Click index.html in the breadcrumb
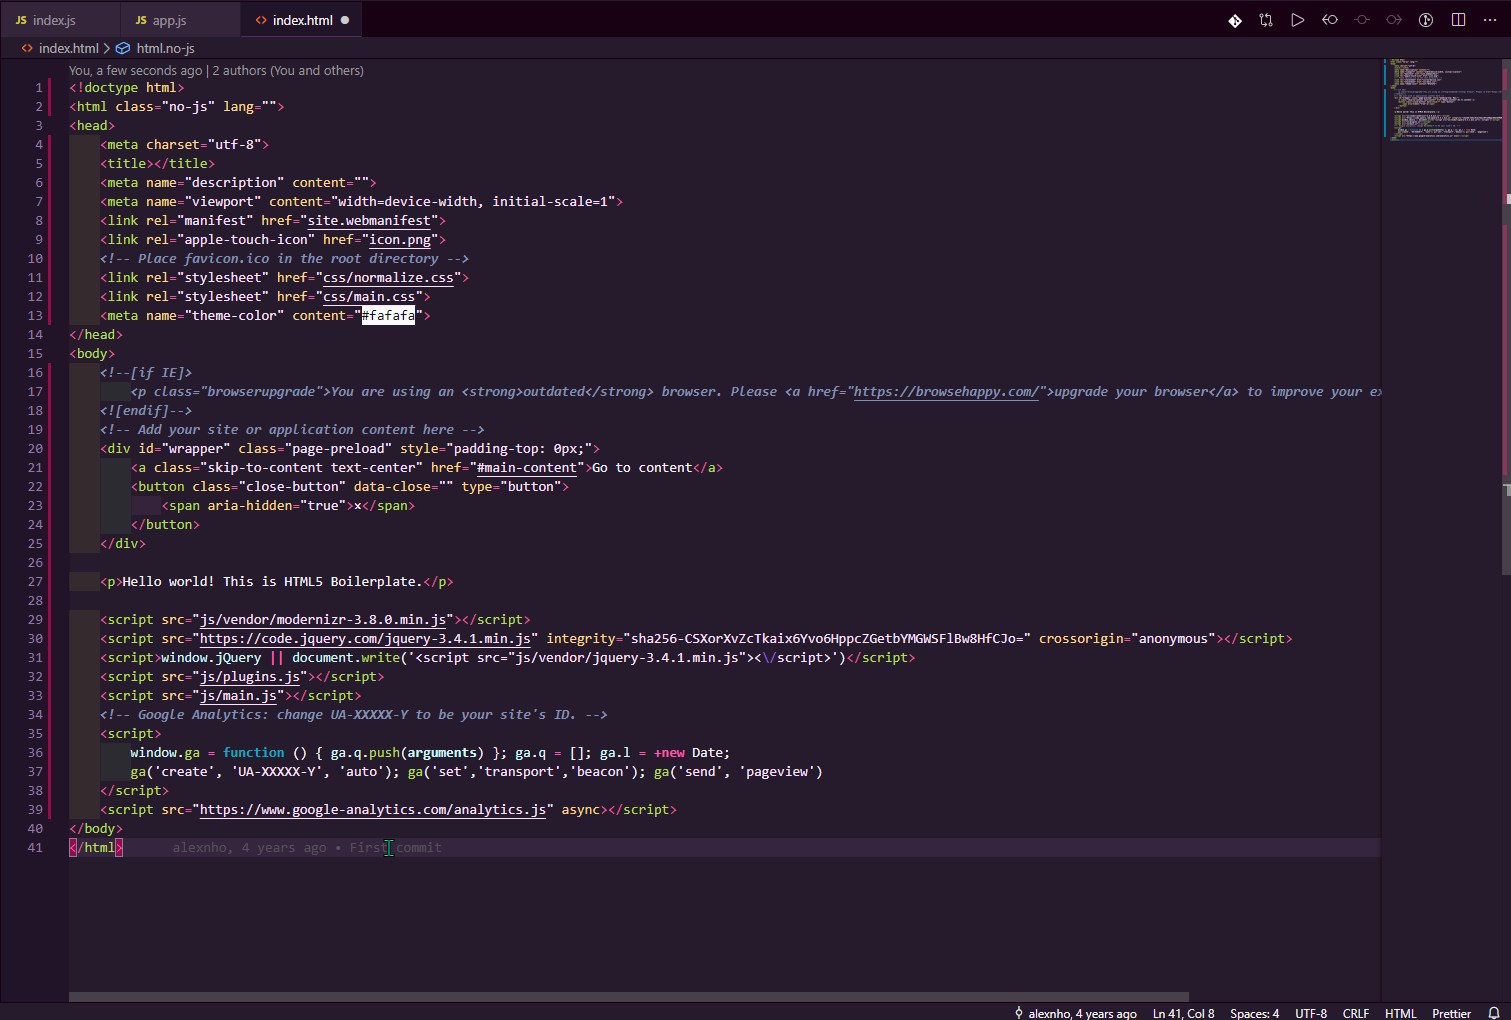Screen dimensions: 1511x1020 coord(68,48)
